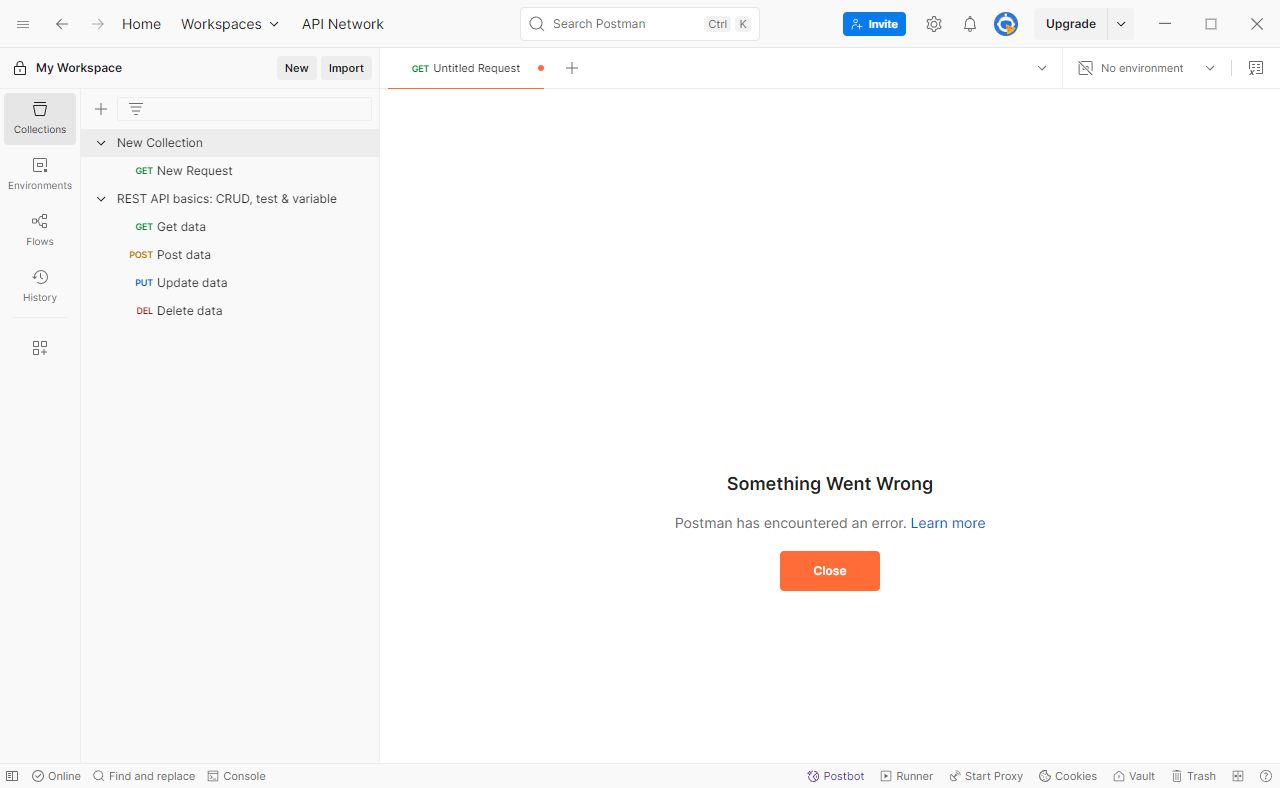Go forward with the right arrow
The height and width of the screenshot is (788, 1280).
[98, 24]
